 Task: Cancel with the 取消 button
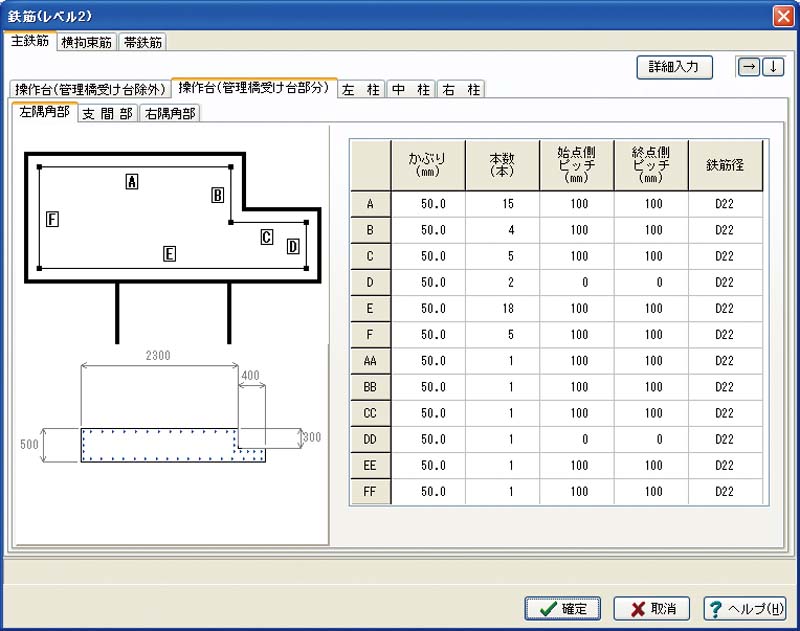point(652,609)
